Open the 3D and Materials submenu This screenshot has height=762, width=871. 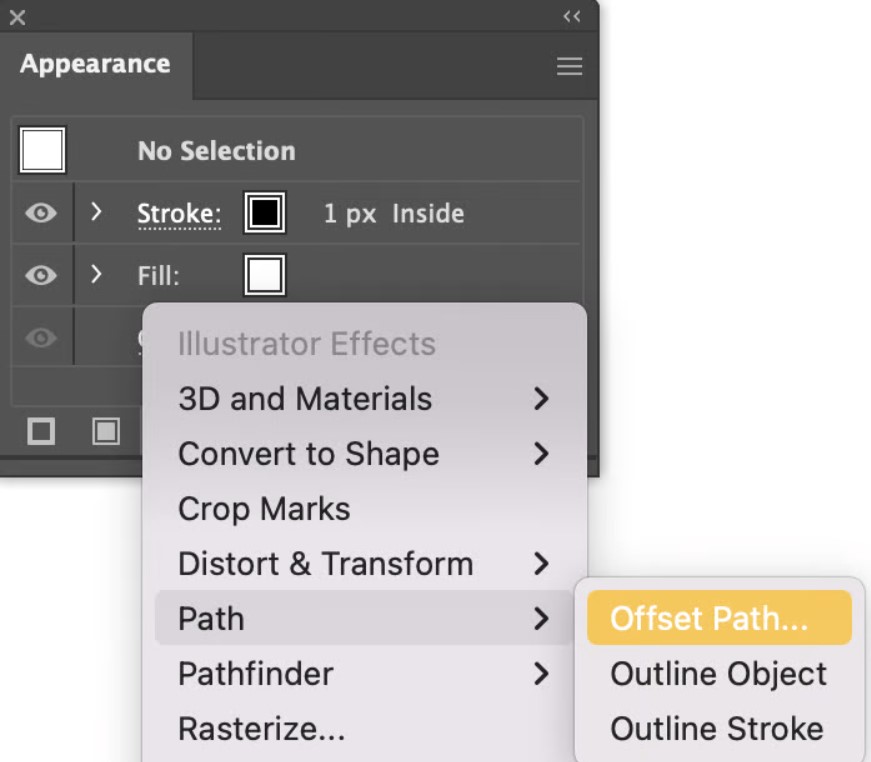364,398
